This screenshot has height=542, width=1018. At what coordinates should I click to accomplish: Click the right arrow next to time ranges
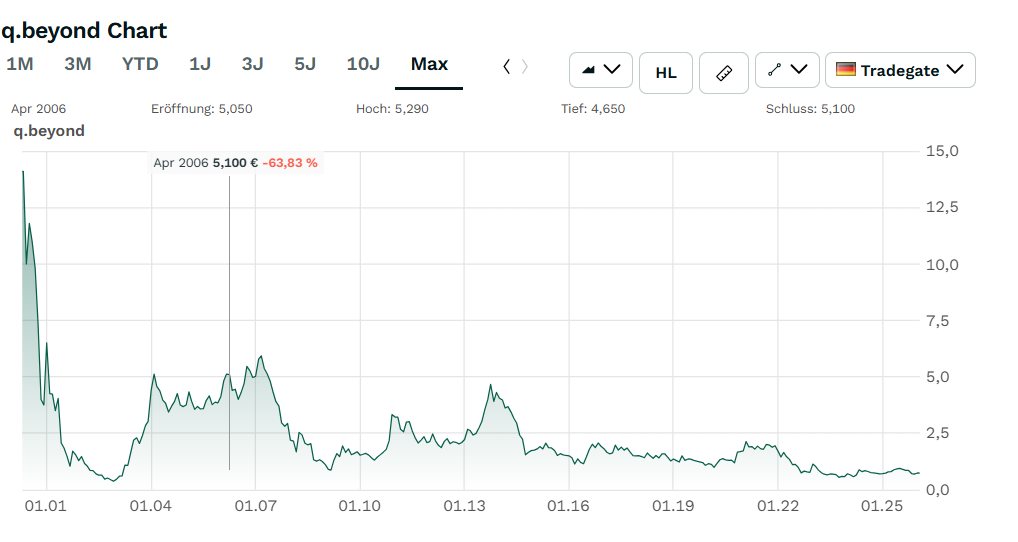(x=526, y=66)
